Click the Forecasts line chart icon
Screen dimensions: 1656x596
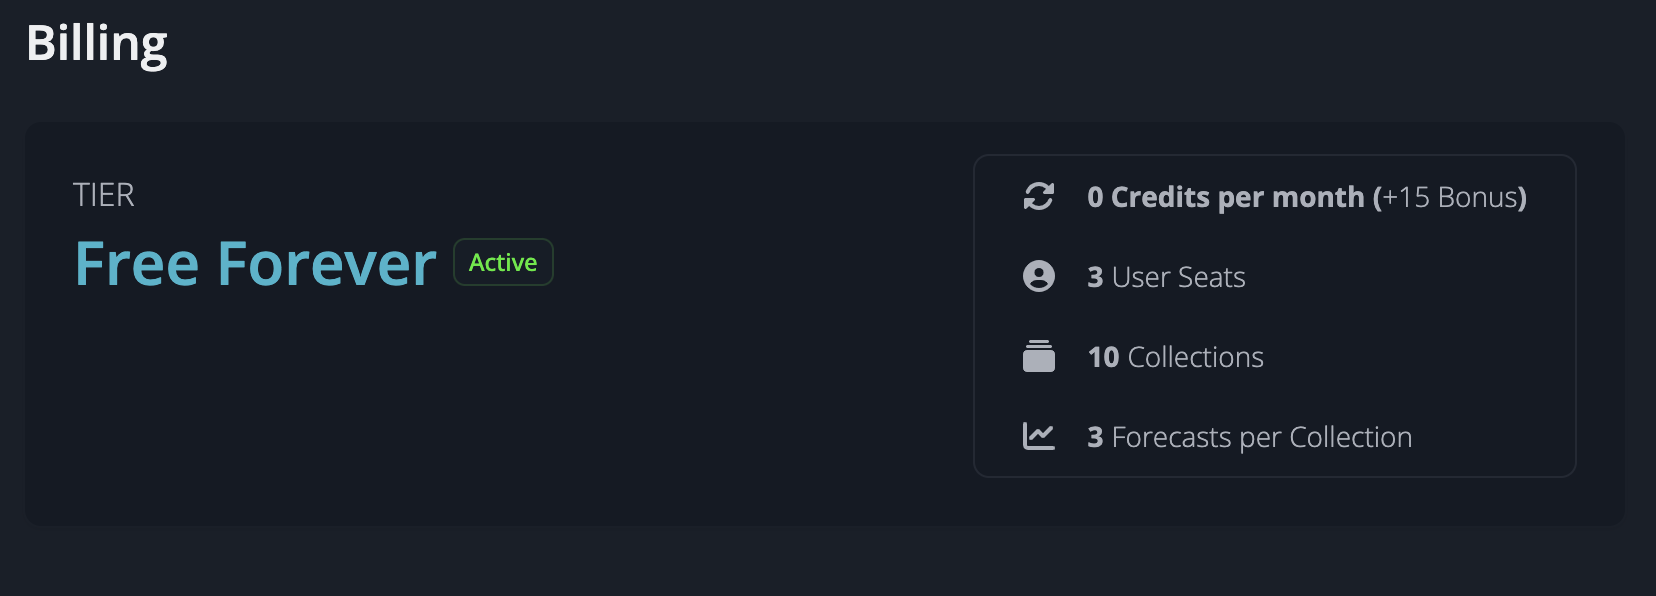click(x=1039, y=436)
